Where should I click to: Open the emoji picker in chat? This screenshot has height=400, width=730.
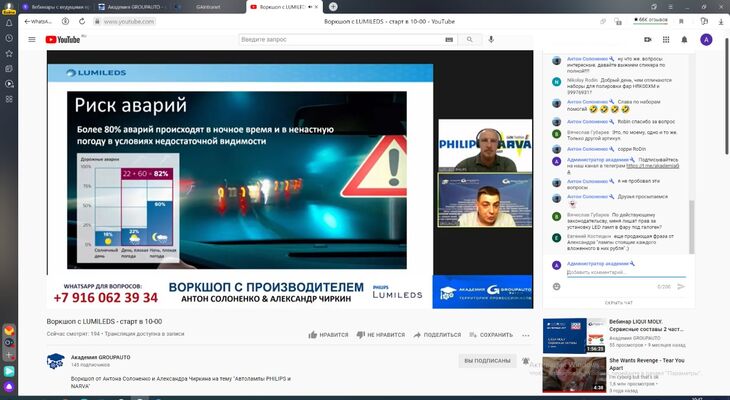[x=556, y=286]
